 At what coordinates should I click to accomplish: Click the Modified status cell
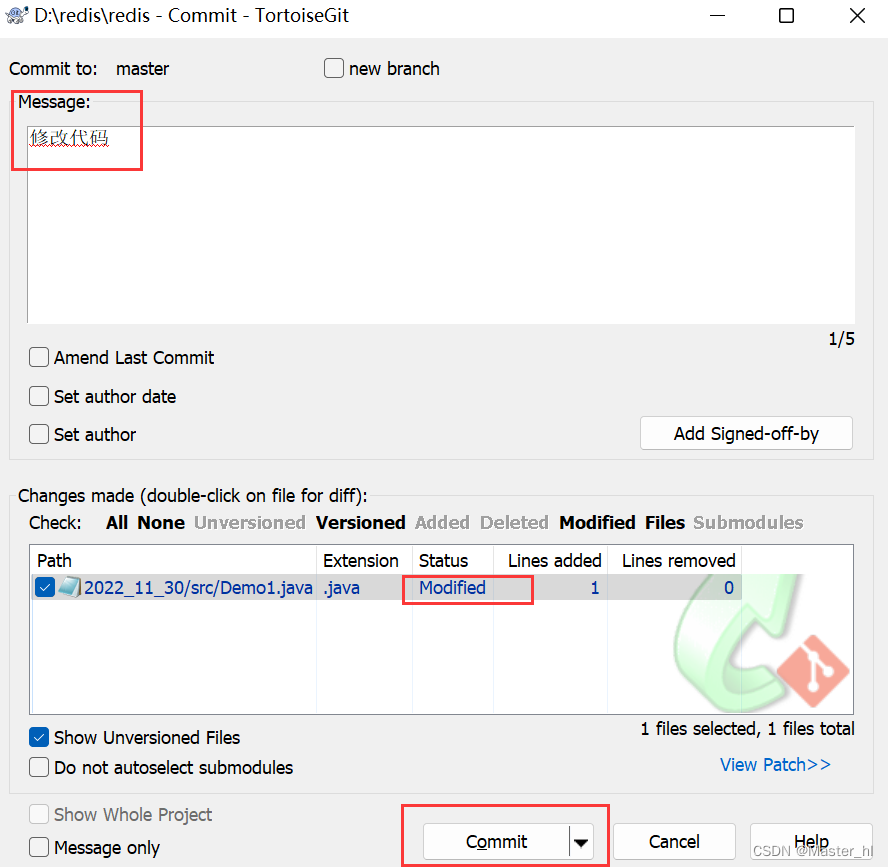coord(452,587)
